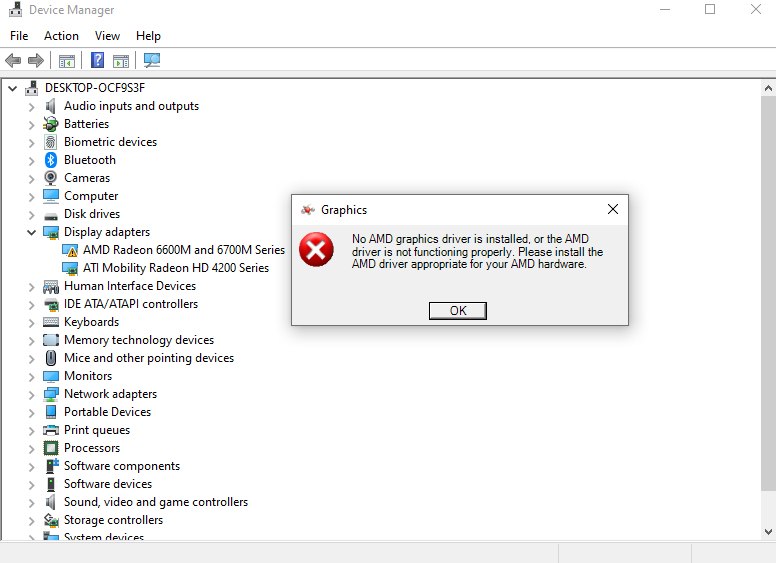Click the Mice and other pointing devices icon

pos(50,358)
